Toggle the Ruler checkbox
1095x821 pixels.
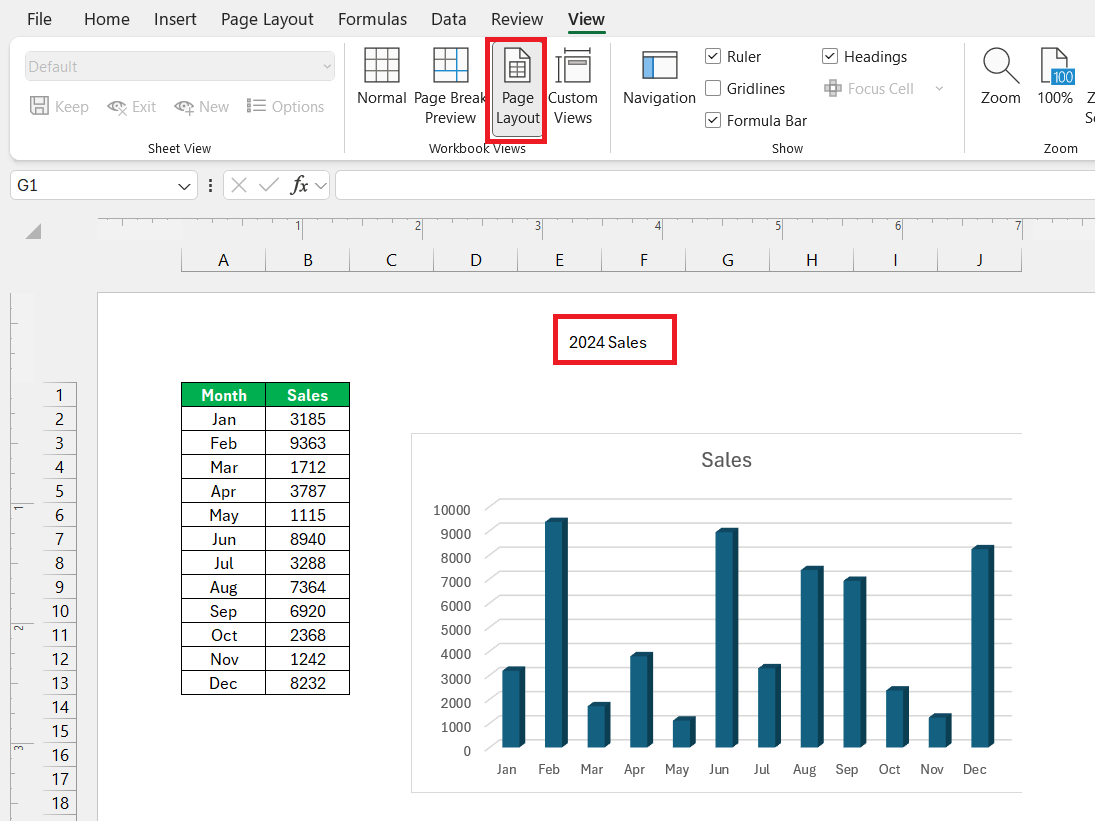click(x=713, y=57)
